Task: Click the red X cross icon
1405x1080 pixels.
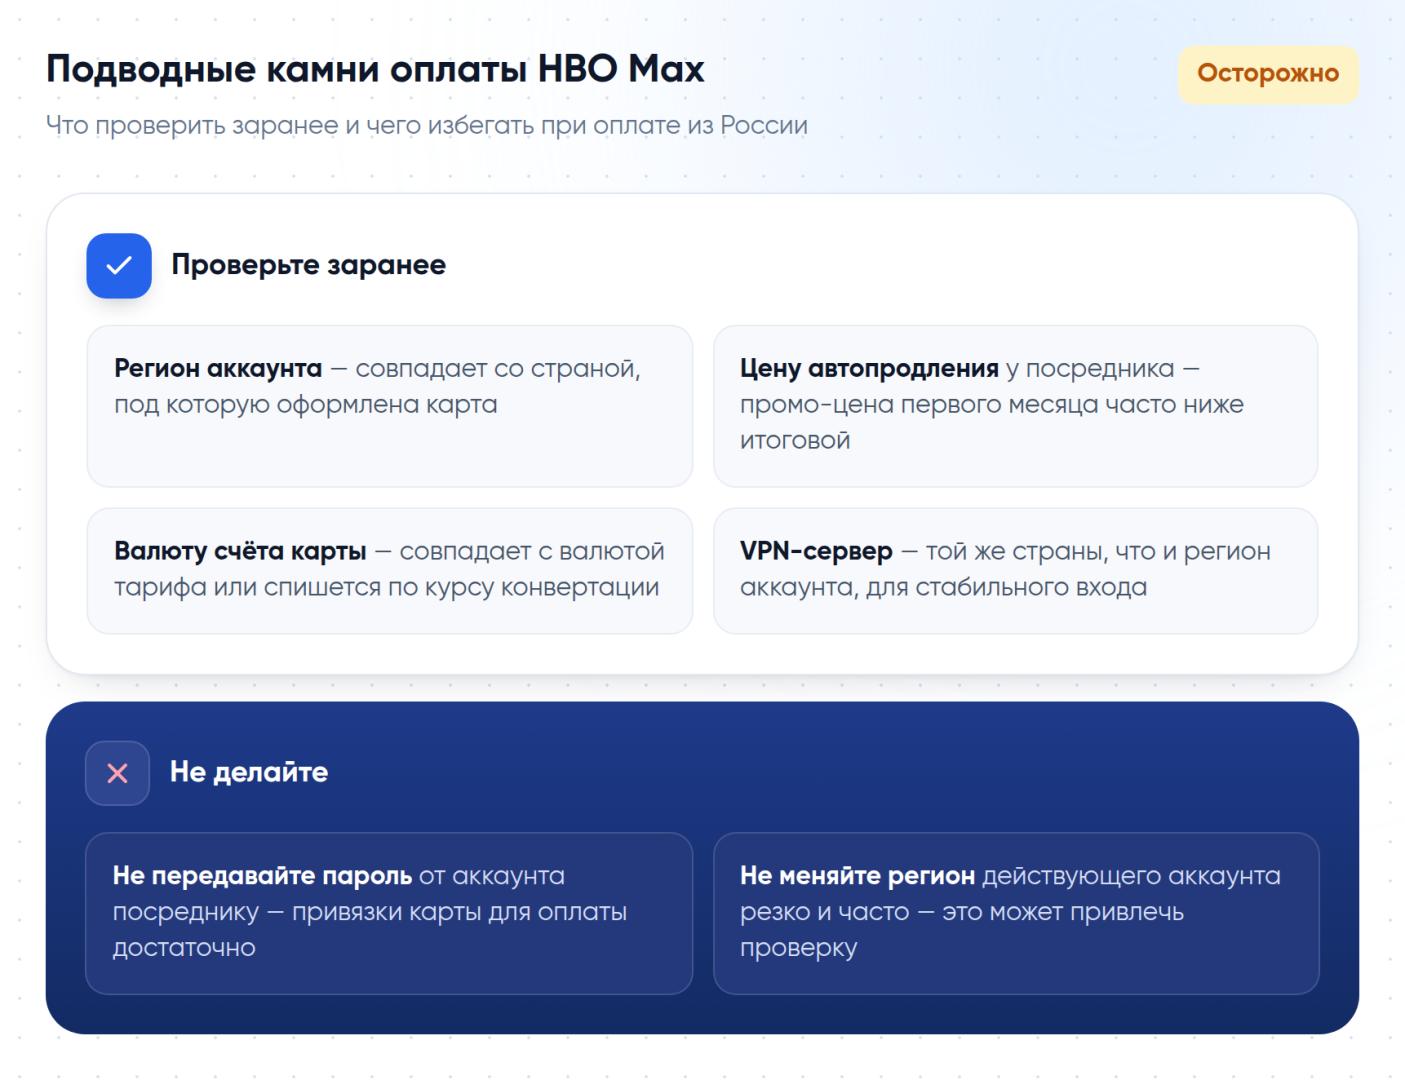Action: pyautogui.click(x=117, y=773)
